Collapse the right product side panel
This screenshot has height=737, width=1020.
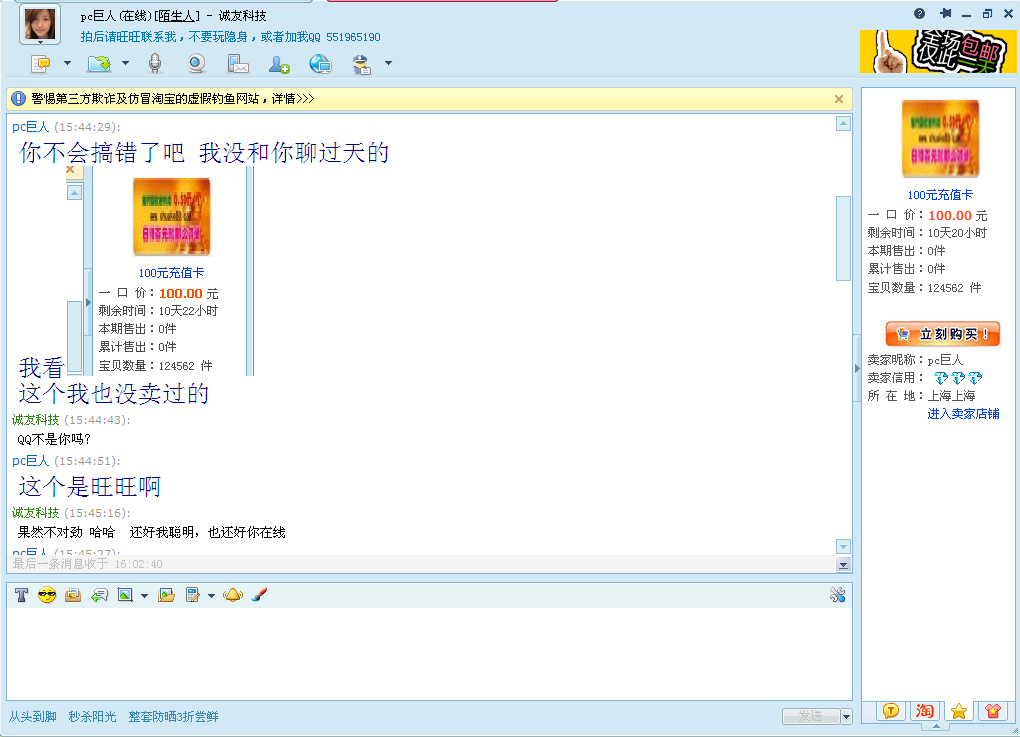tap(856, 368)
